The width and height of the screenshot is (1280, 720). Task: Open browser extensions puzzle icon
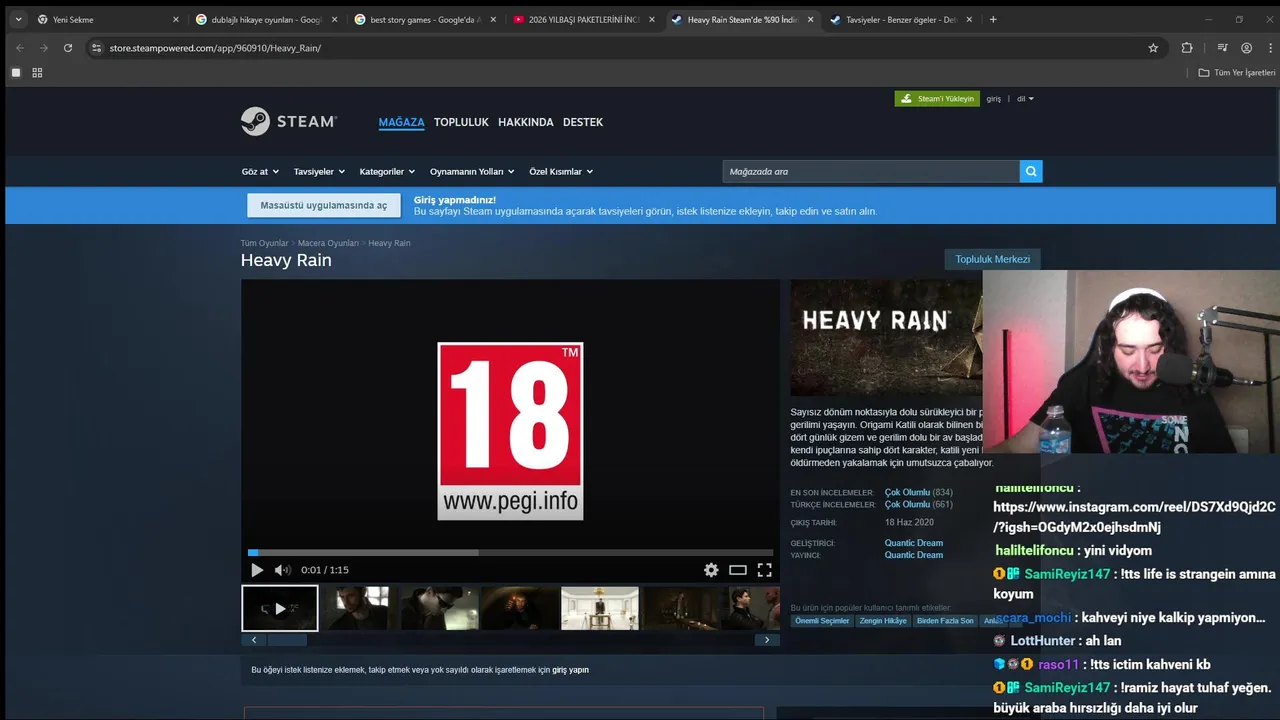click(x=1187, y=47)
